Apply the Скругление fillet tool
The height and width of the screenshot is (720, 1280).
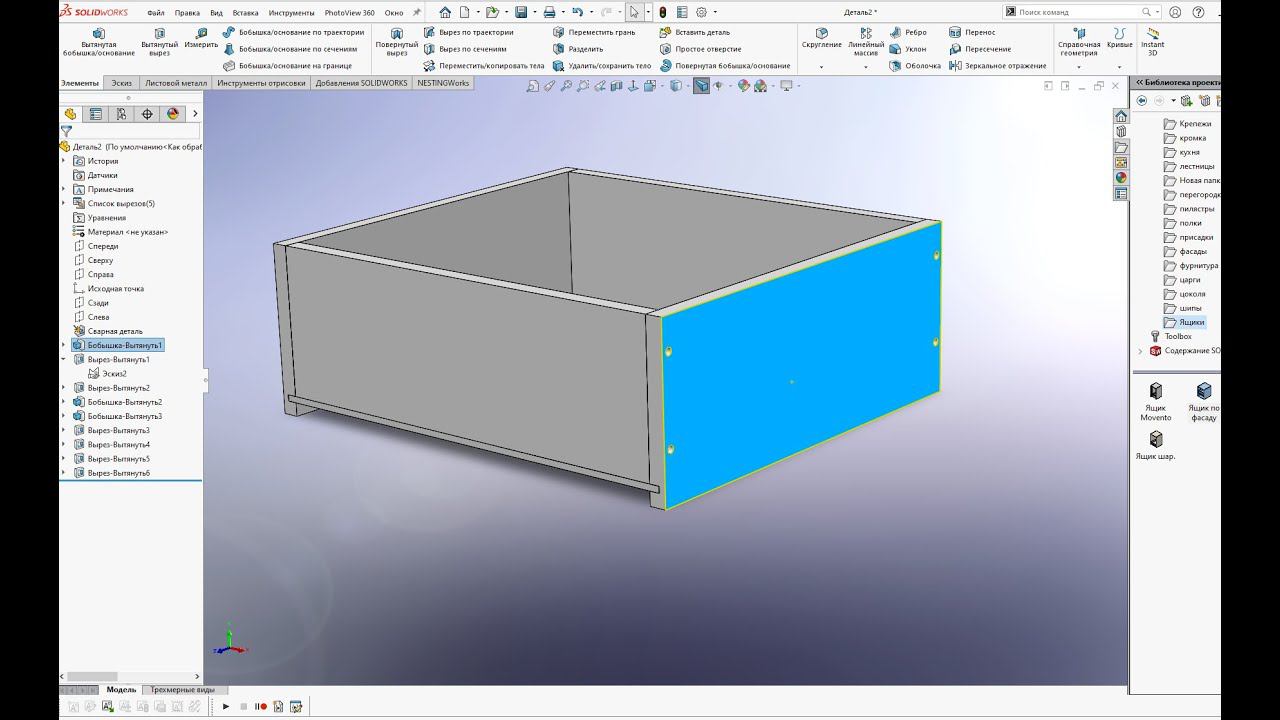(822, 38)
